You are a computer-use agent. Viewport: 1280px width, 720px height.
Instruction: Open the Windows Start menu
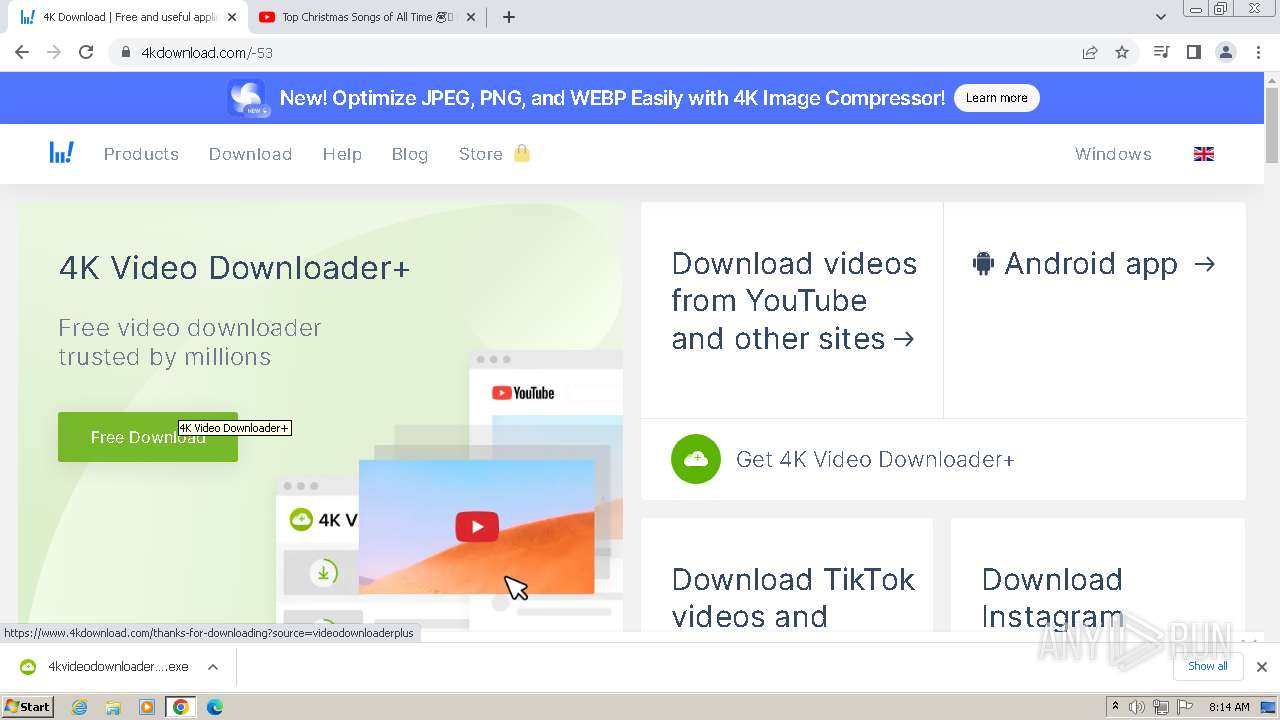28,707
